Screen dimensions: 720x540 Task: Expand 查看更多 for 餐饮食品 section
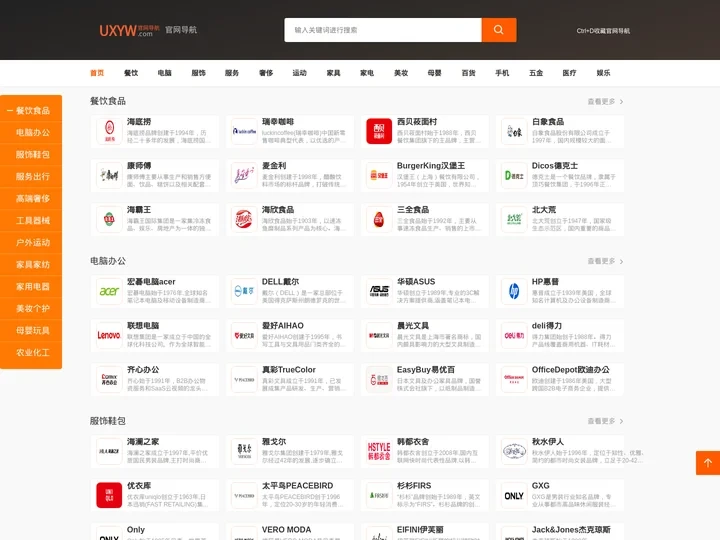605,101
